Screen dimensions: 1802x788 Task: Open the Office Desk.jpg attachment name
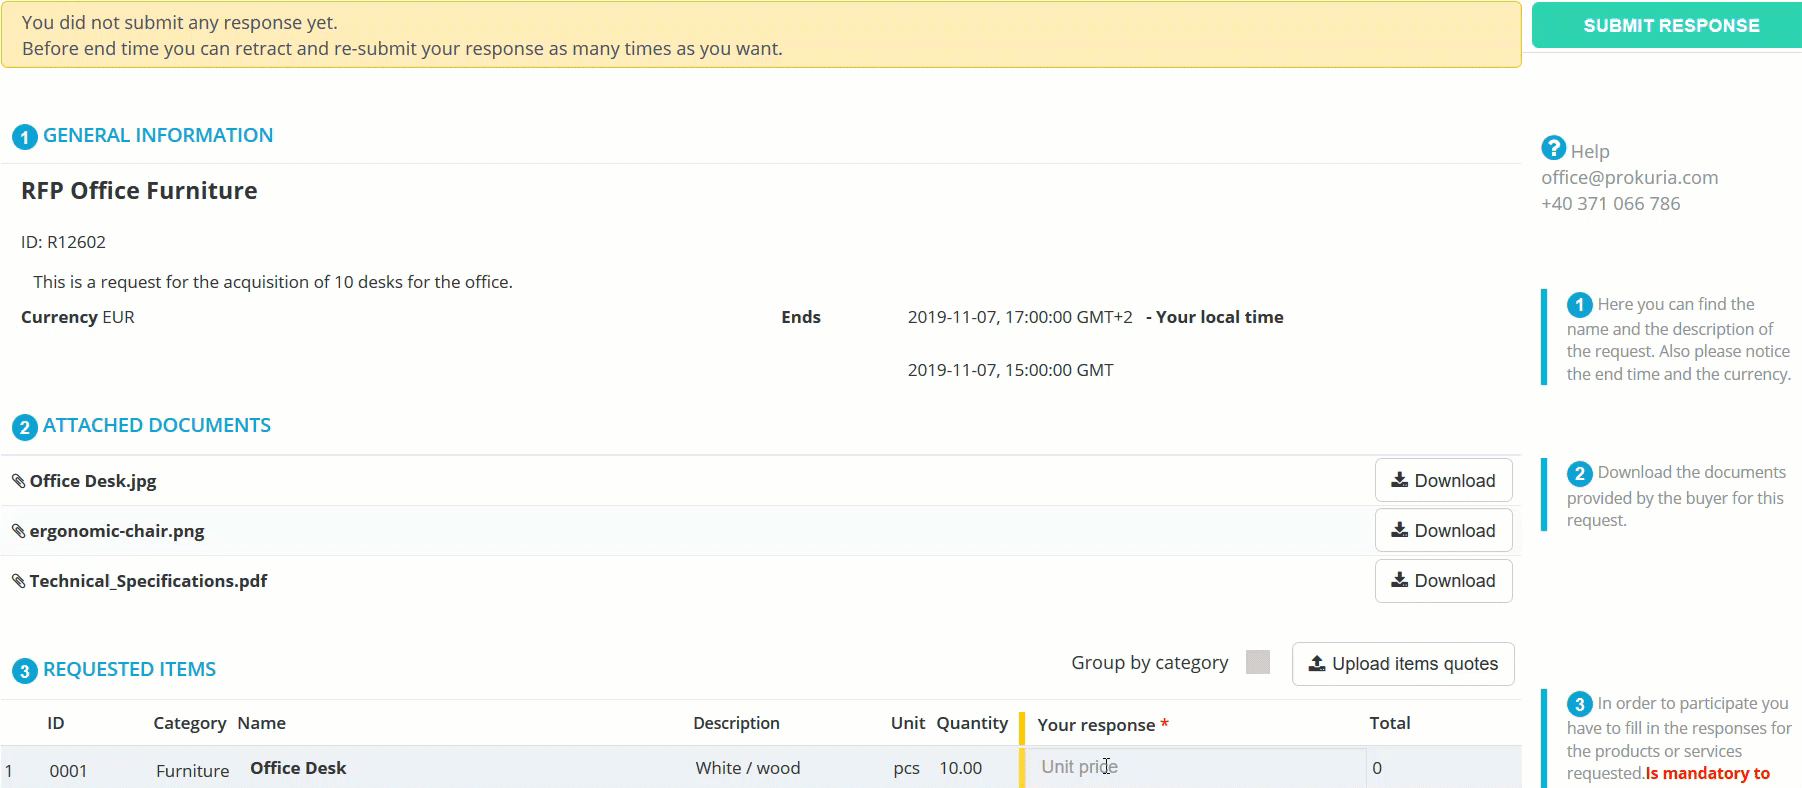pos(93,481)
